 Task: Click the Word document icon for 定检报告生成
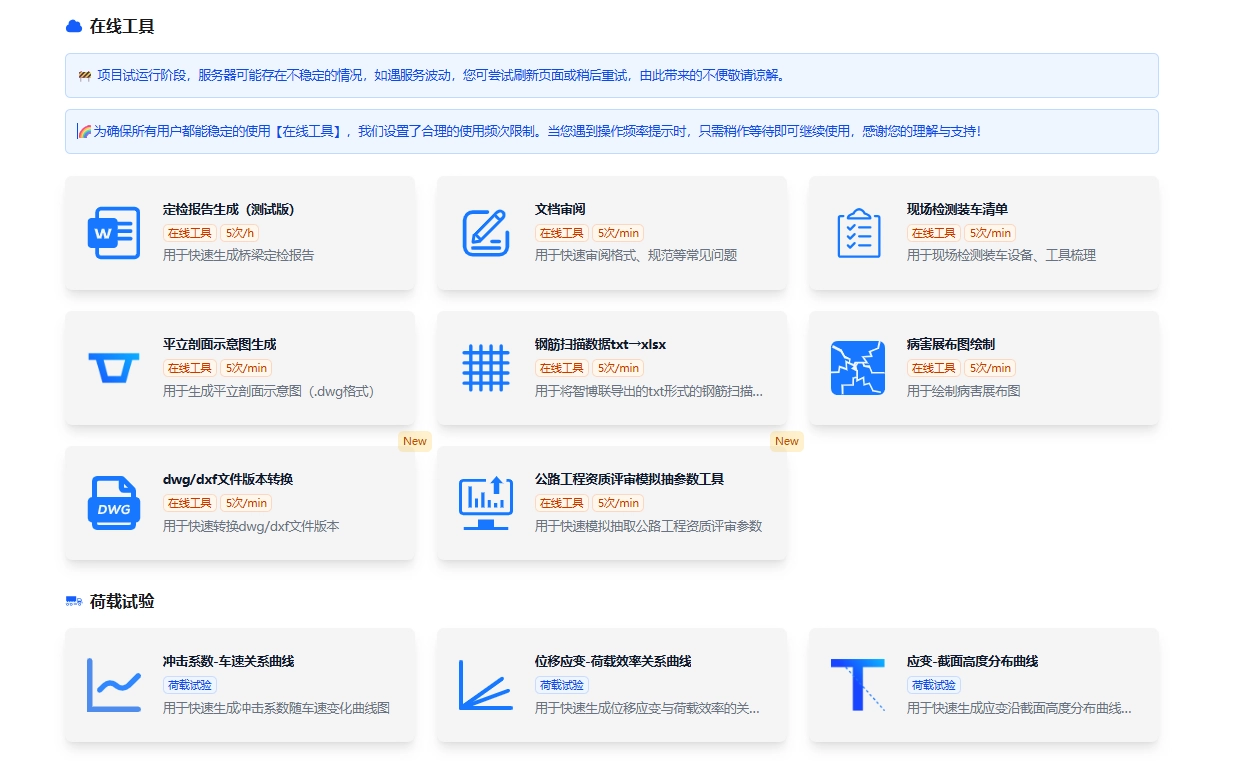(113, 233)
